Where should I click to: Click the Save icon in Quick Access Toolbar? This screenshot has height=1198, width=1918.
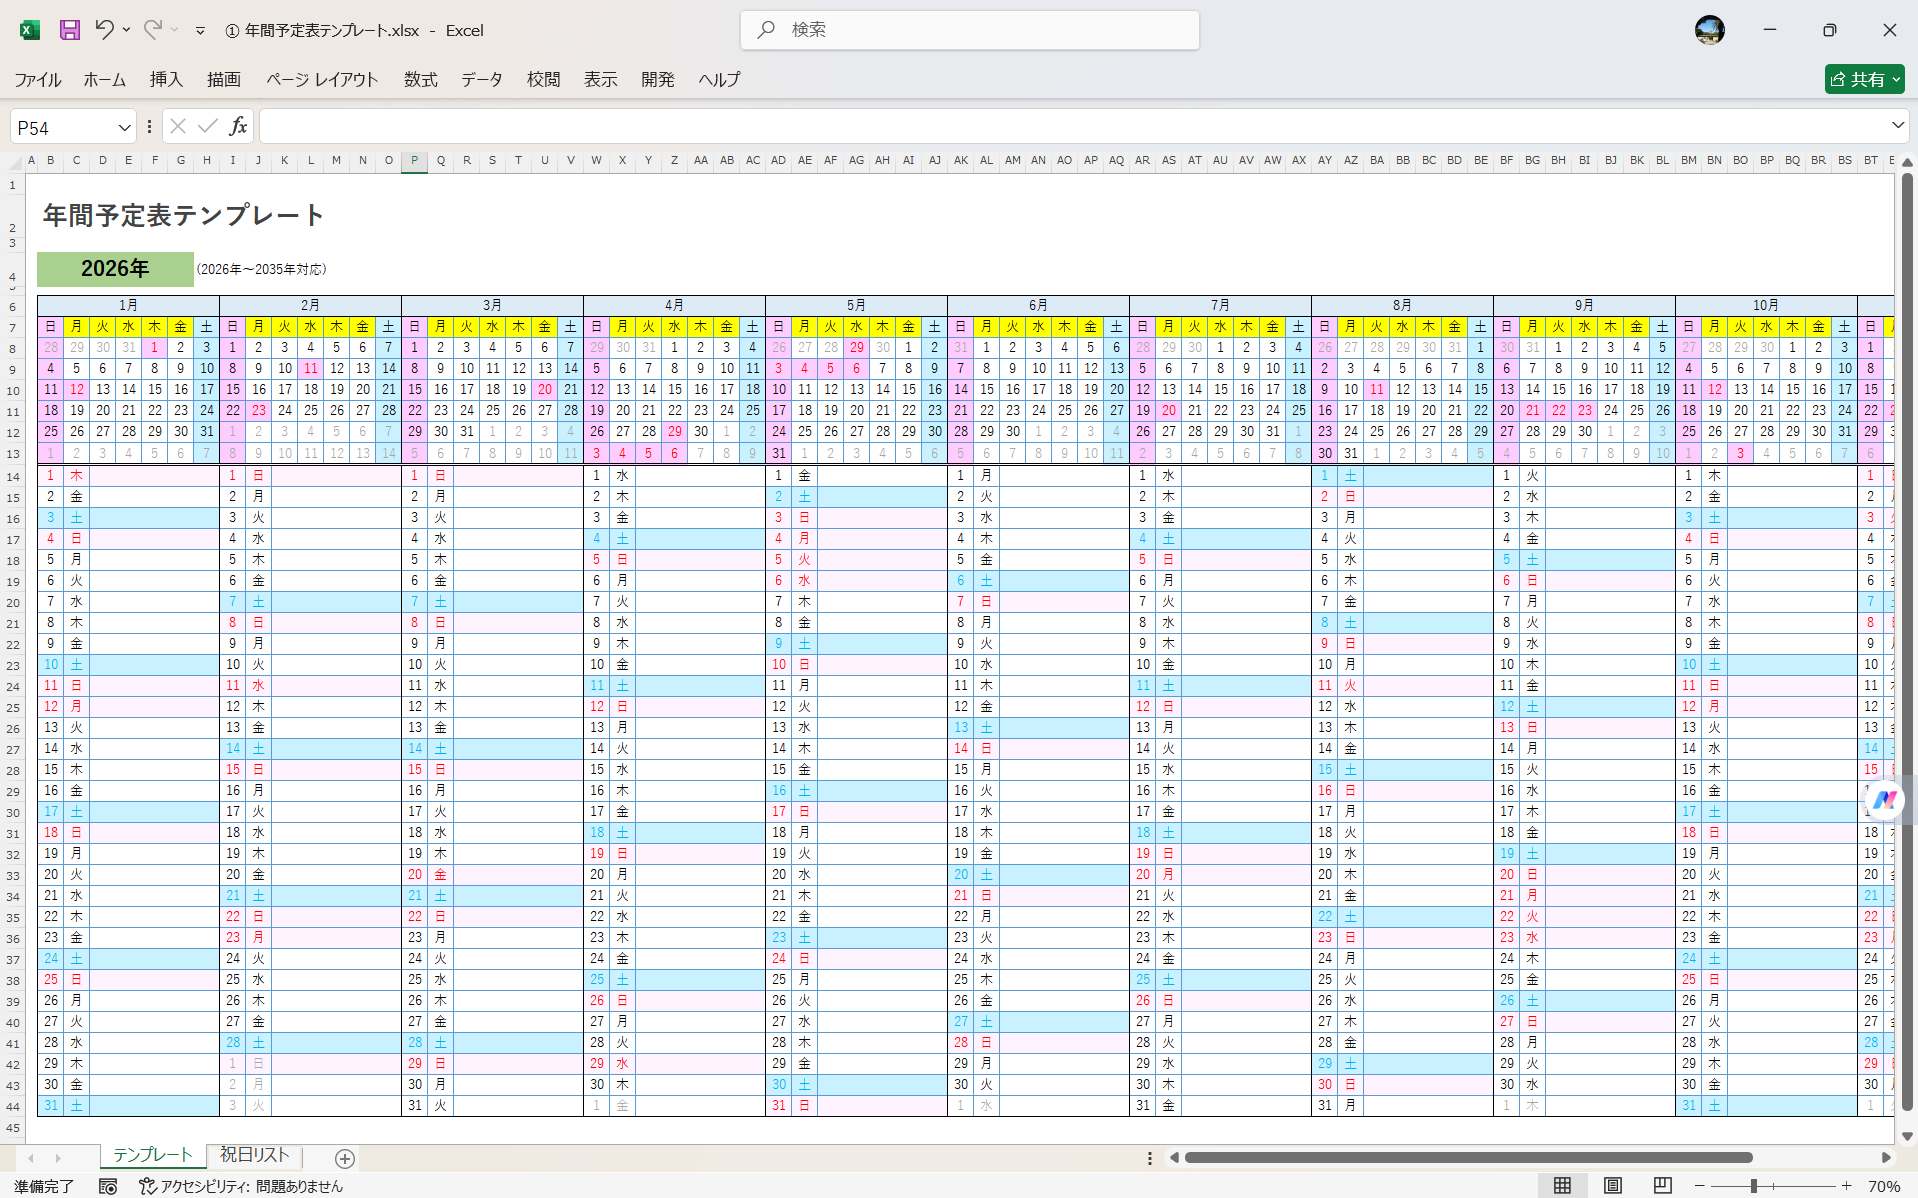click(x=68, y=30)
